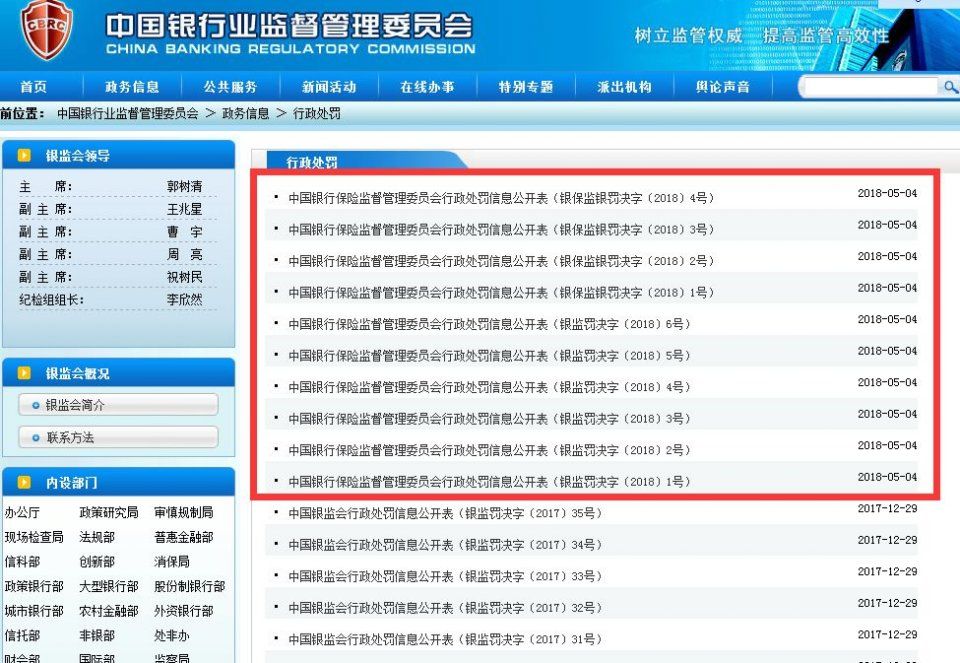Screen dimensions: 960x663
Task: Click the yellow arrow icon on 银监会领导 panel
Action: (24, 156)
